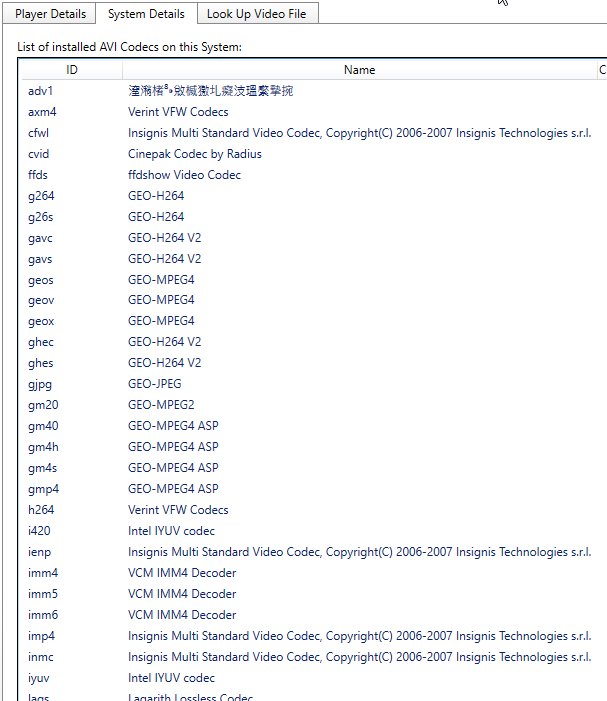Select the ienp codec ID
607x701 pixels.
click(40, 552)
